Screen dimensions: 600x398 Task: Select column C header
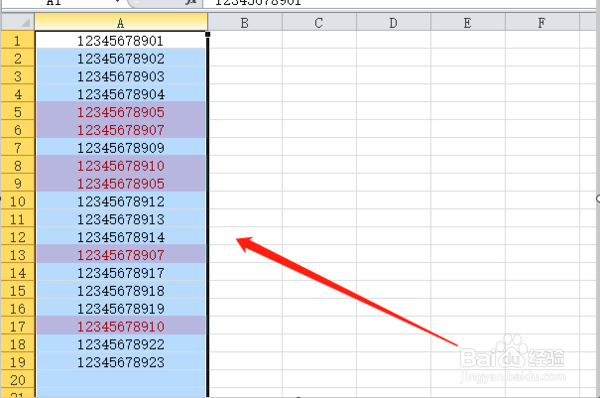(319, 23)
